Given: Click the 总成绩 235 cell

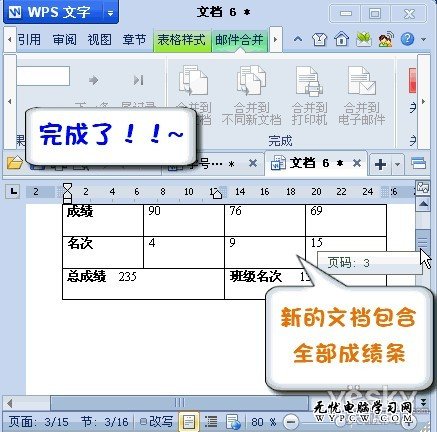Looking at the screenshot, I should tap(143, 284).
